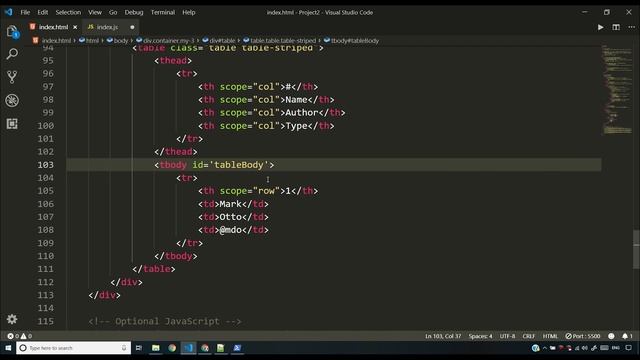Click the microphone icon in search box
The width and height of the screenshot is (640, 360).
124,348
